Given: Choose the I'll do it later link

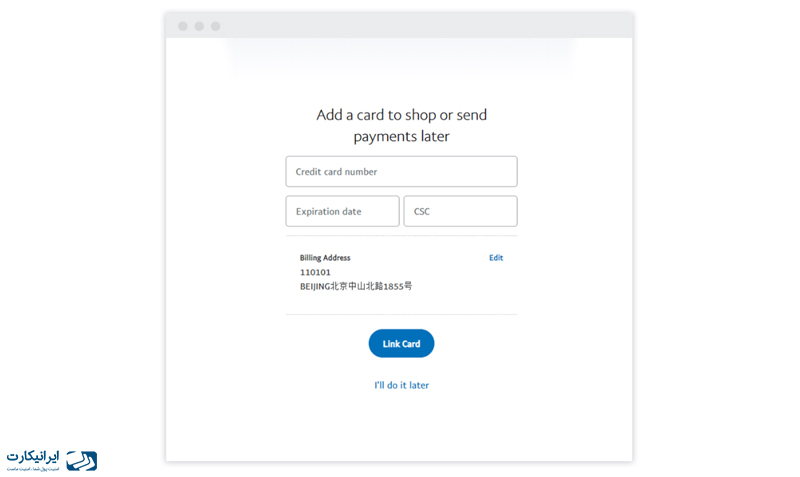Looking at the screenshot, I should pyautogui.click(x=402, y=385).
